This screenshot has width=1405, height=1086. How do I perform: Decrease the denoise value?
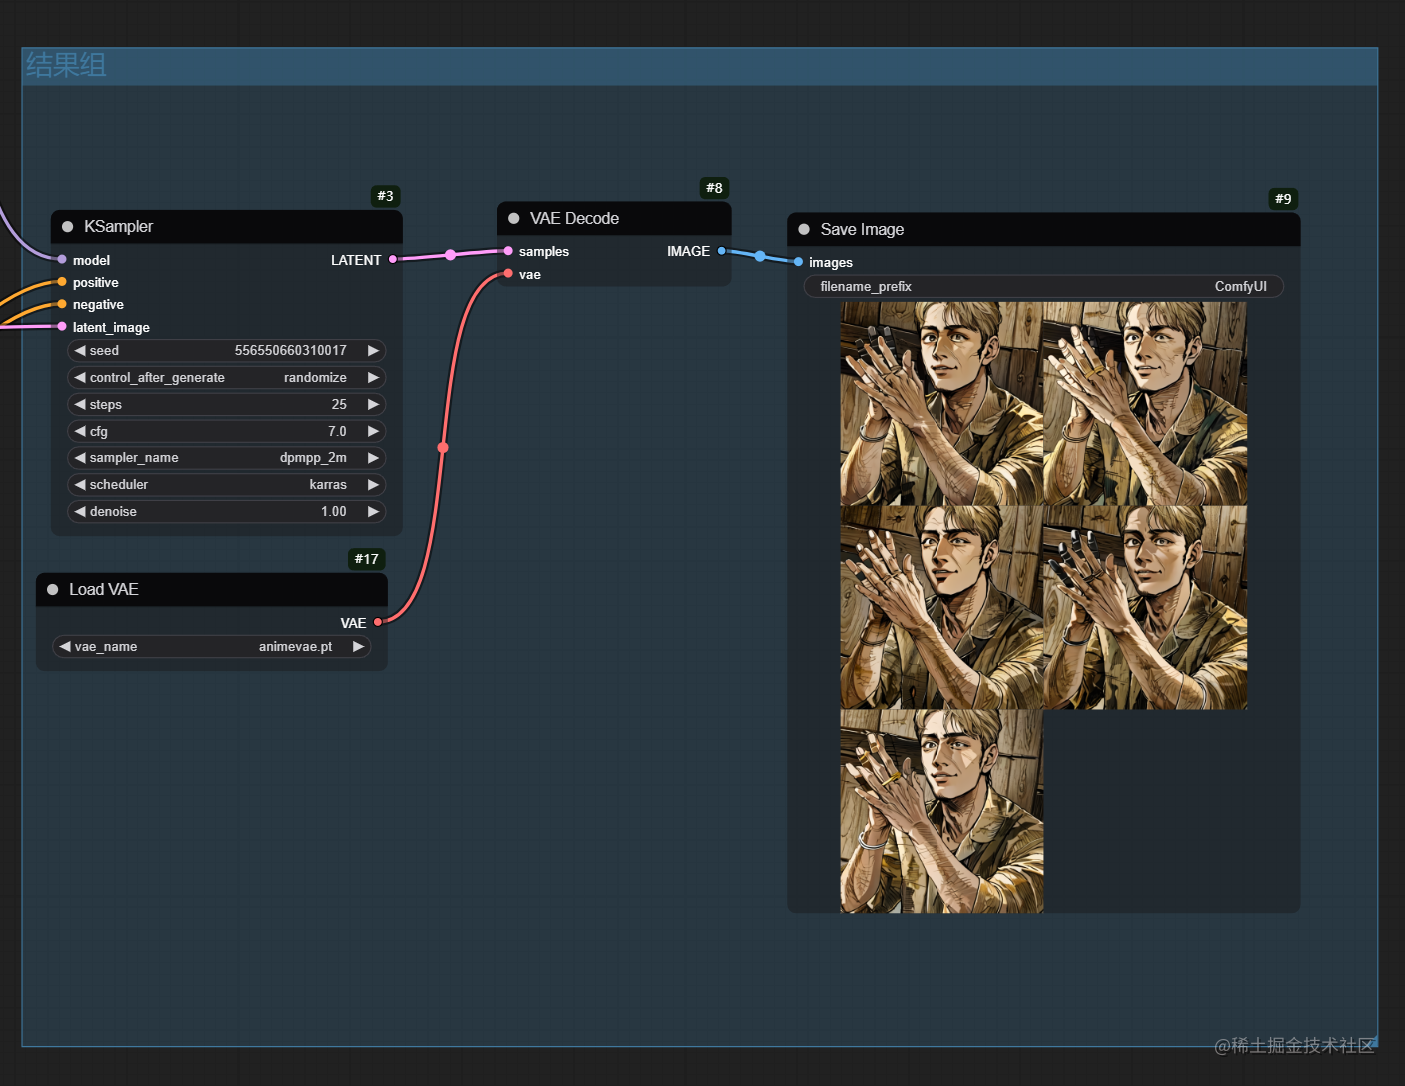click(80, 512)
